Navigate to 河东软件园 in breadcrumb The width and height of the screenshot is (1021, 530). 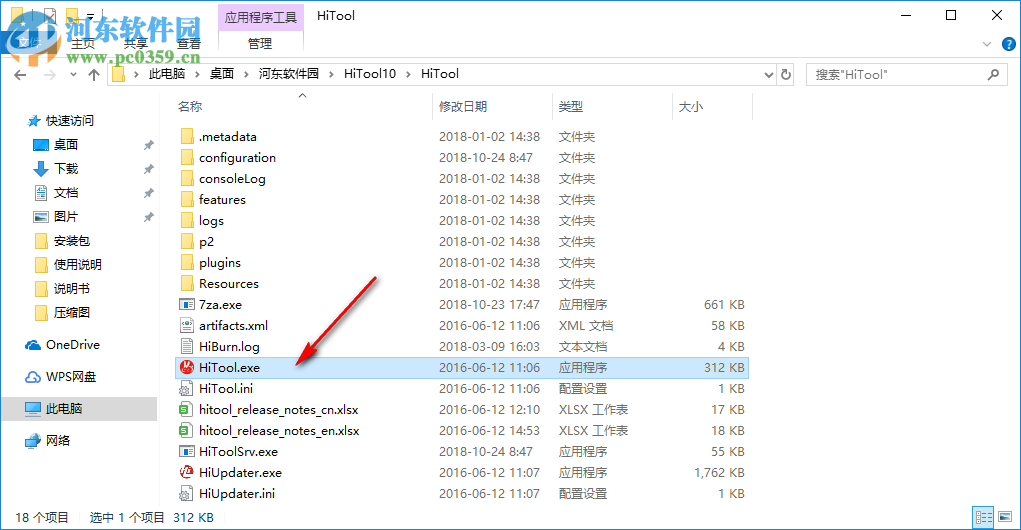pos(288,74)
